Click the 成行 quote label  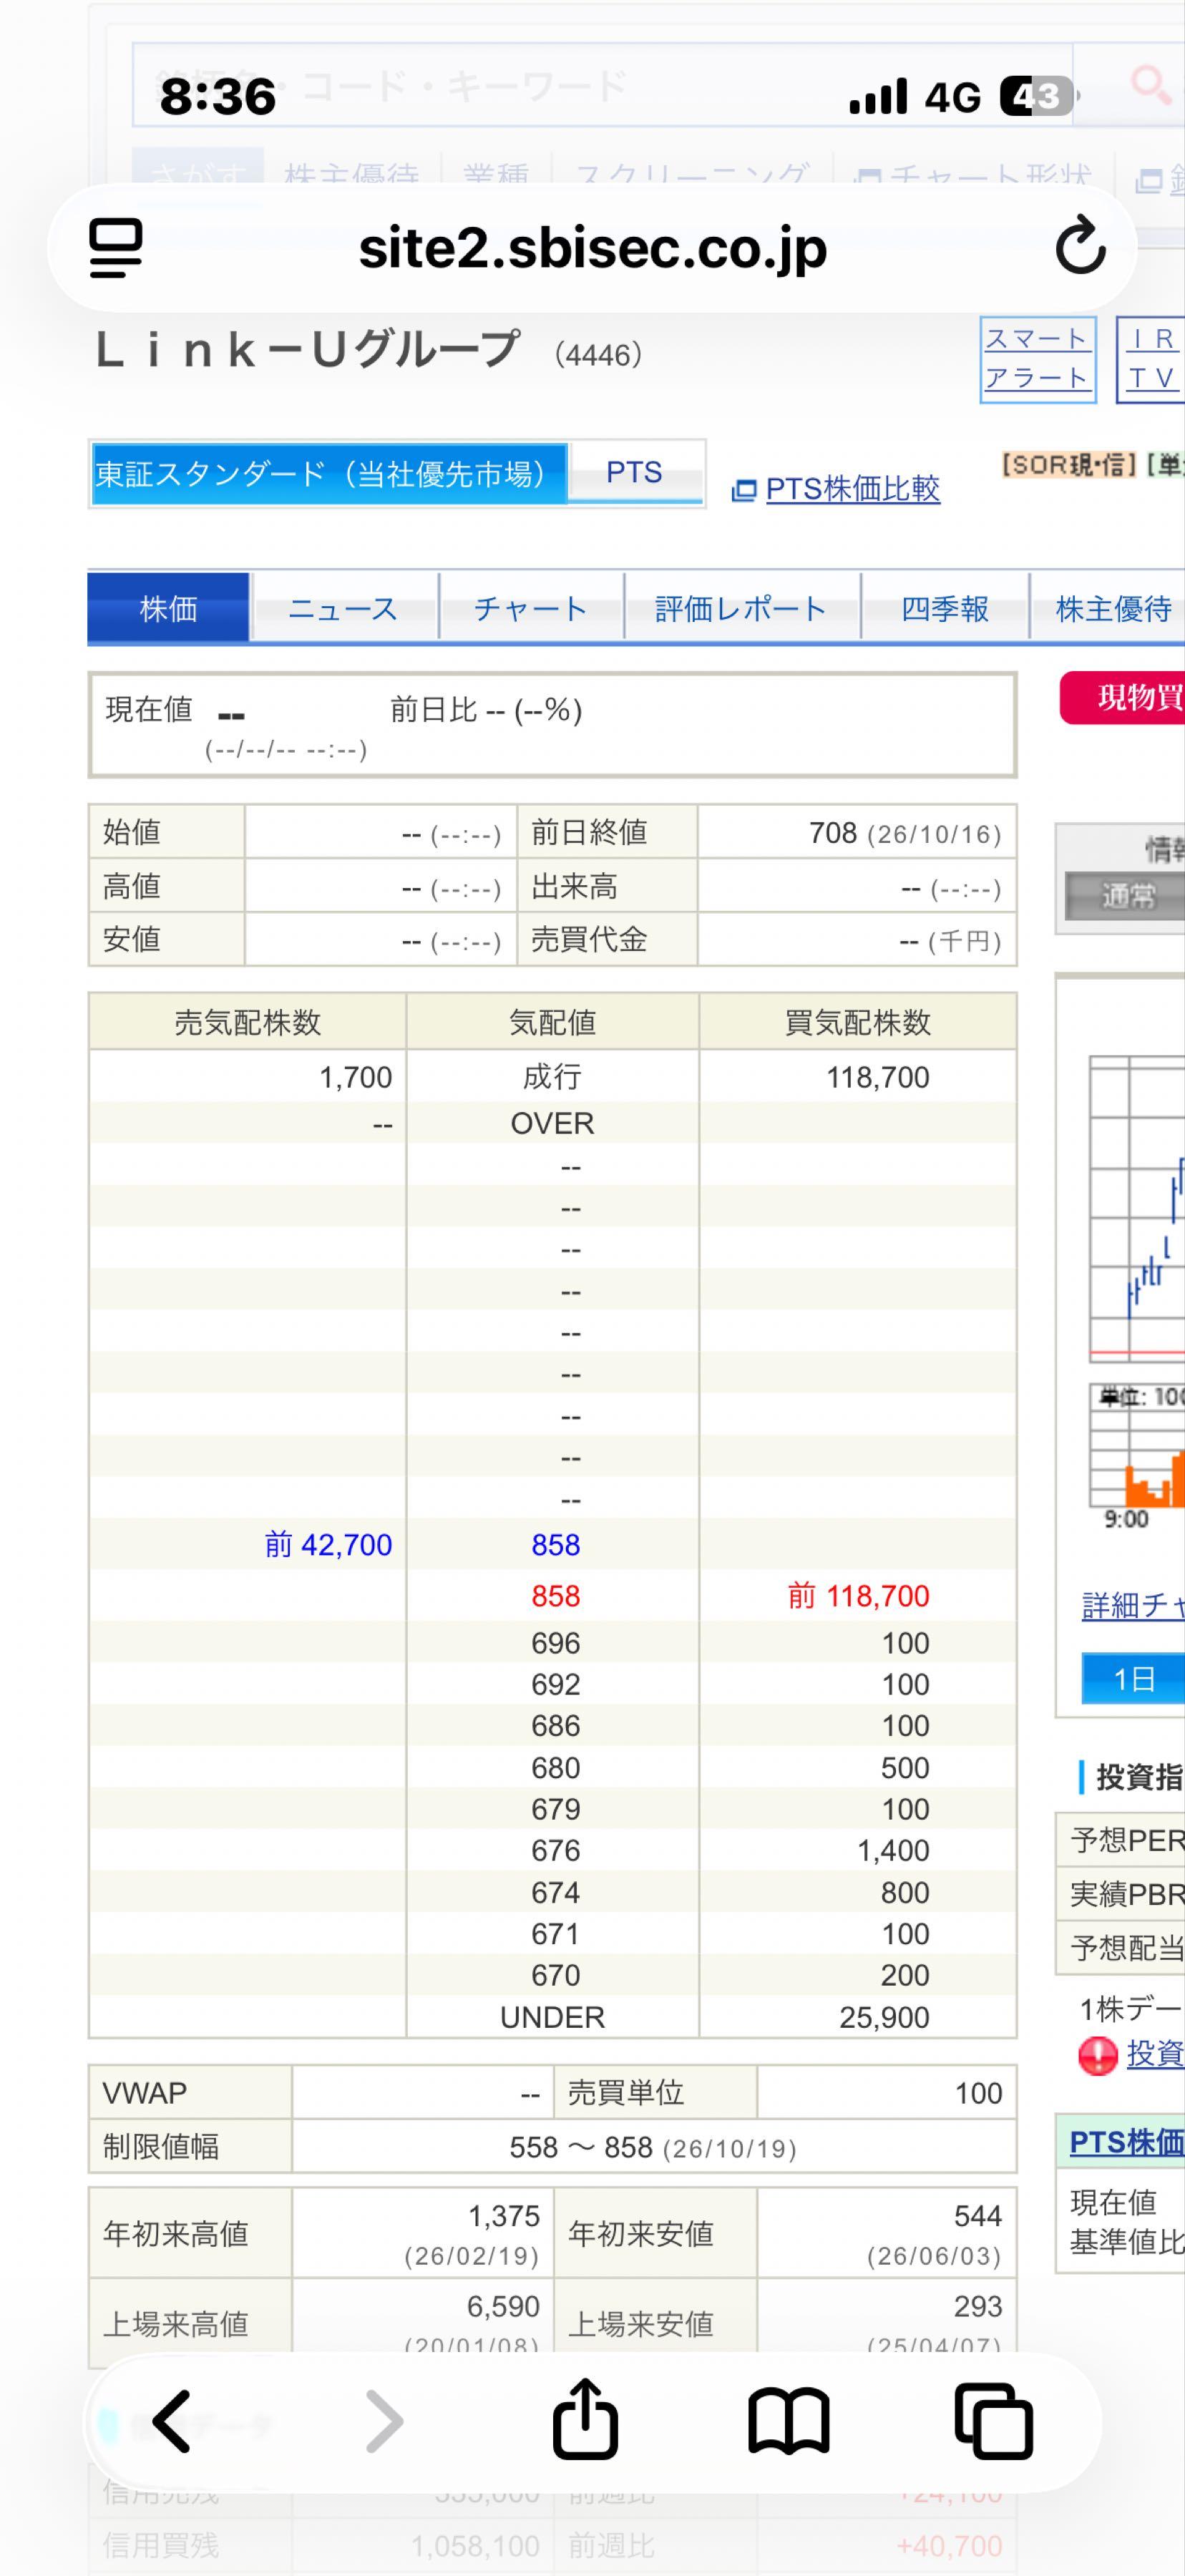(552, 1077)
